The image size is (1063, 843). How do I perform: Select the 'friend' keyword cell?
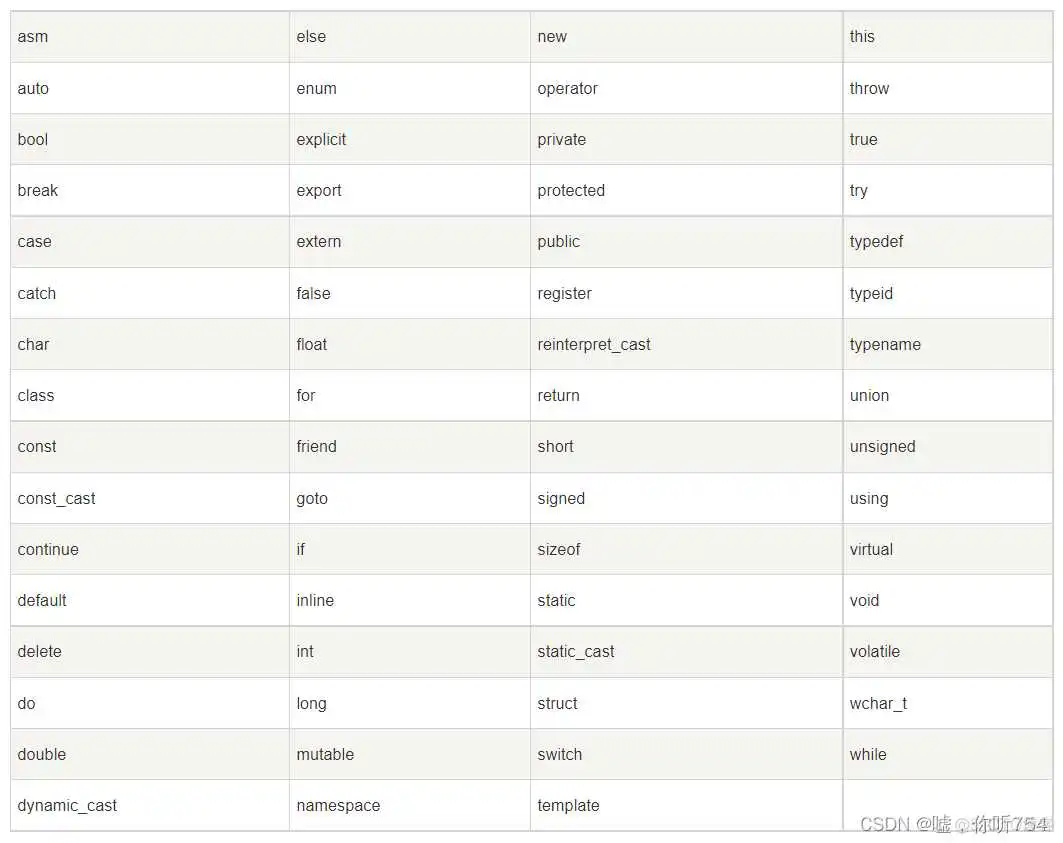(x=409, y=447)
